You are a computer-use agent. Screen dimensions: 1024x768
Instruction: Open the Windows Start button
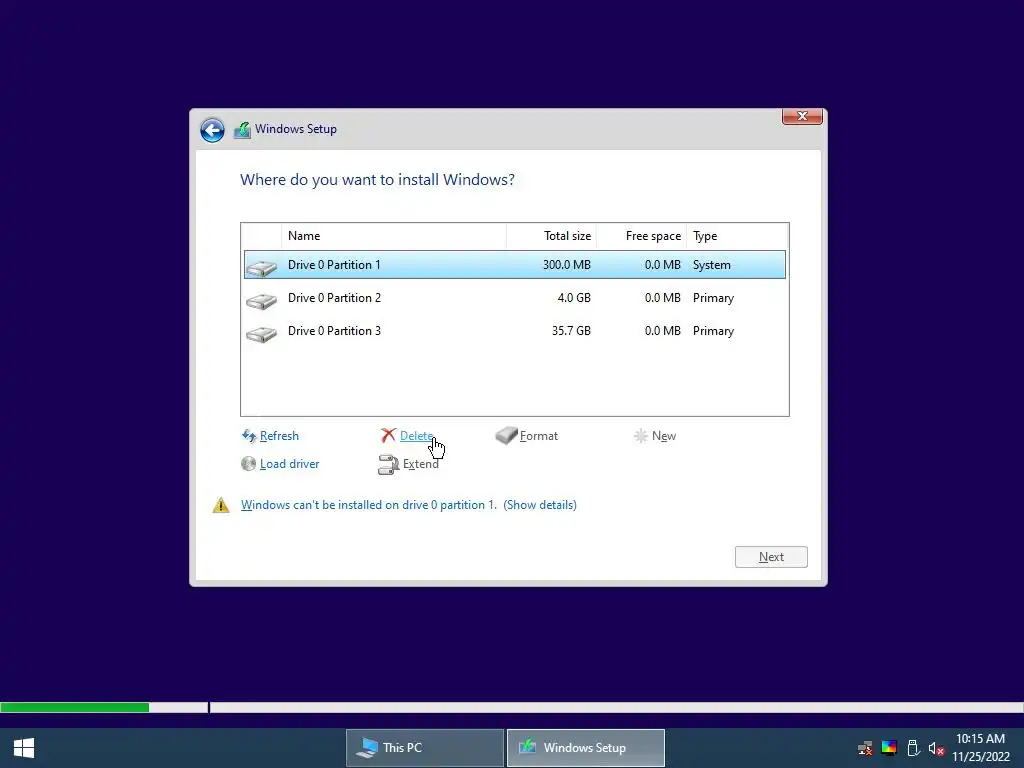click(24, 748)
